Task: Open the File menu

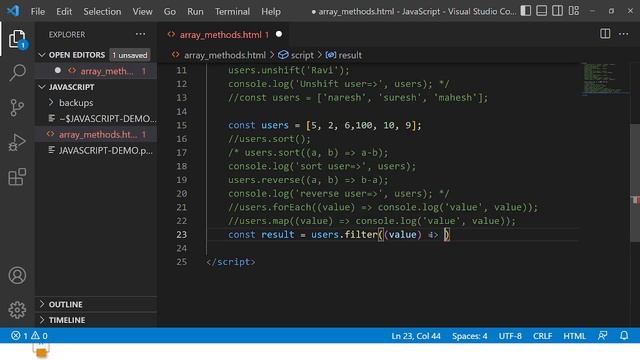Action: pos(38,11)
